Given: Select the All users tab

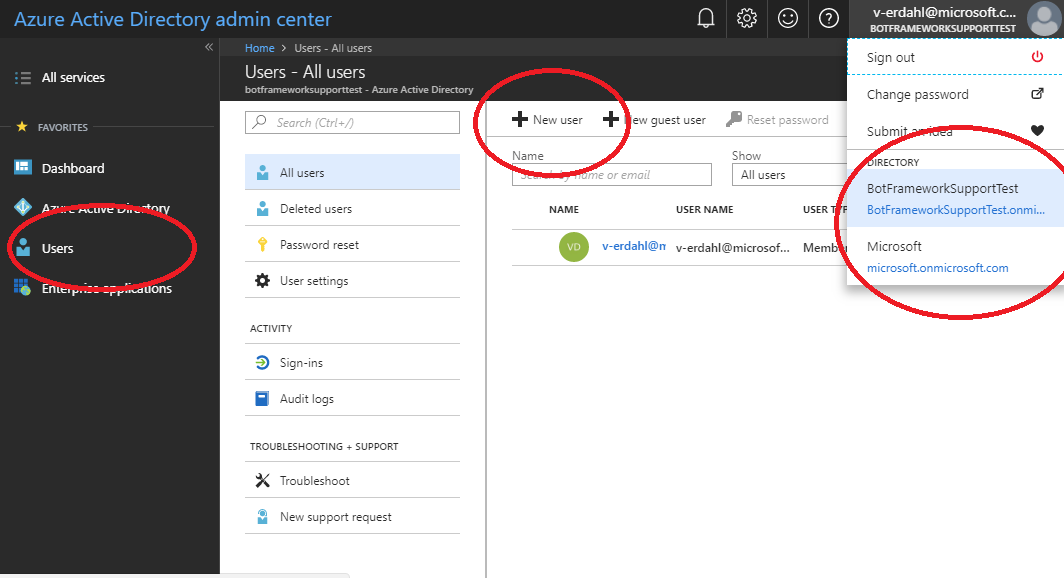Looking at the screenshot, I should pyautogui.click(x=298, y=171).
